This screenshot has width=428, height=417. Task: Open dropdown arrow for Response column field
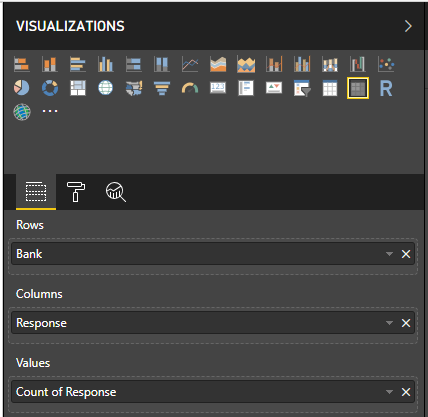(x=389, y=323)
